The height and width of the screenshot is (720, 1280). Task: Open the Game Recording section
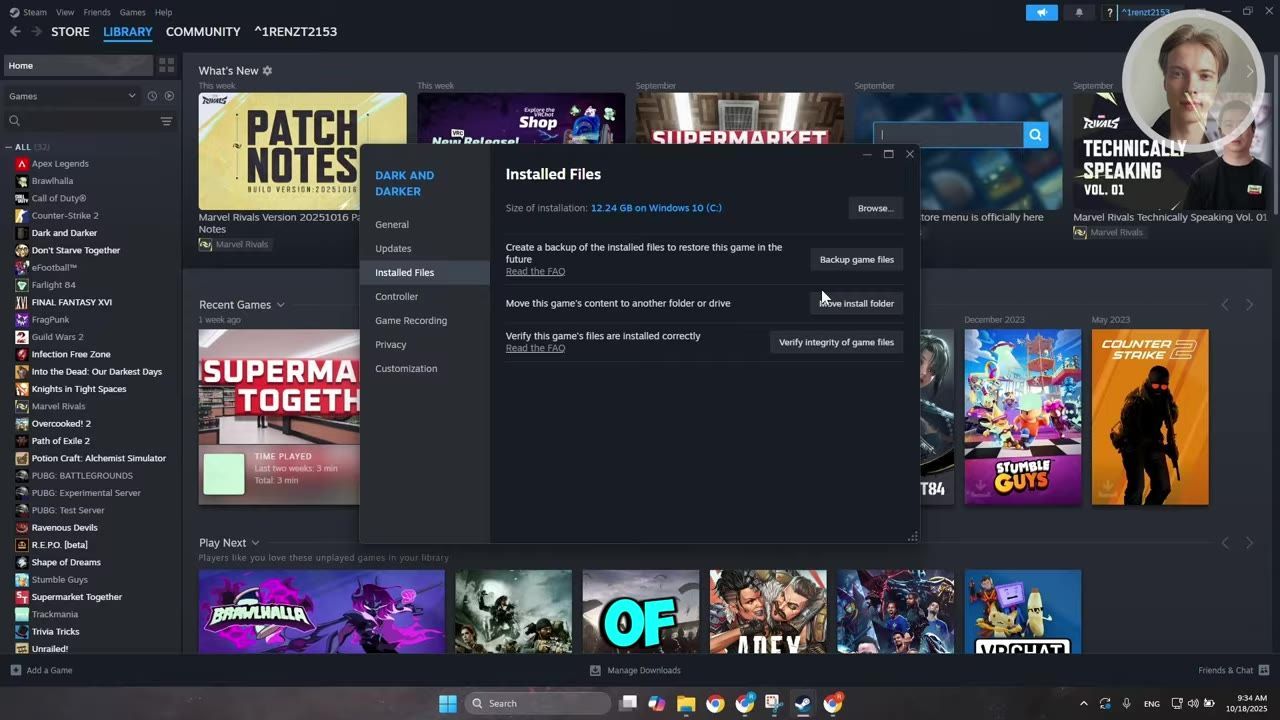[425, 321]
